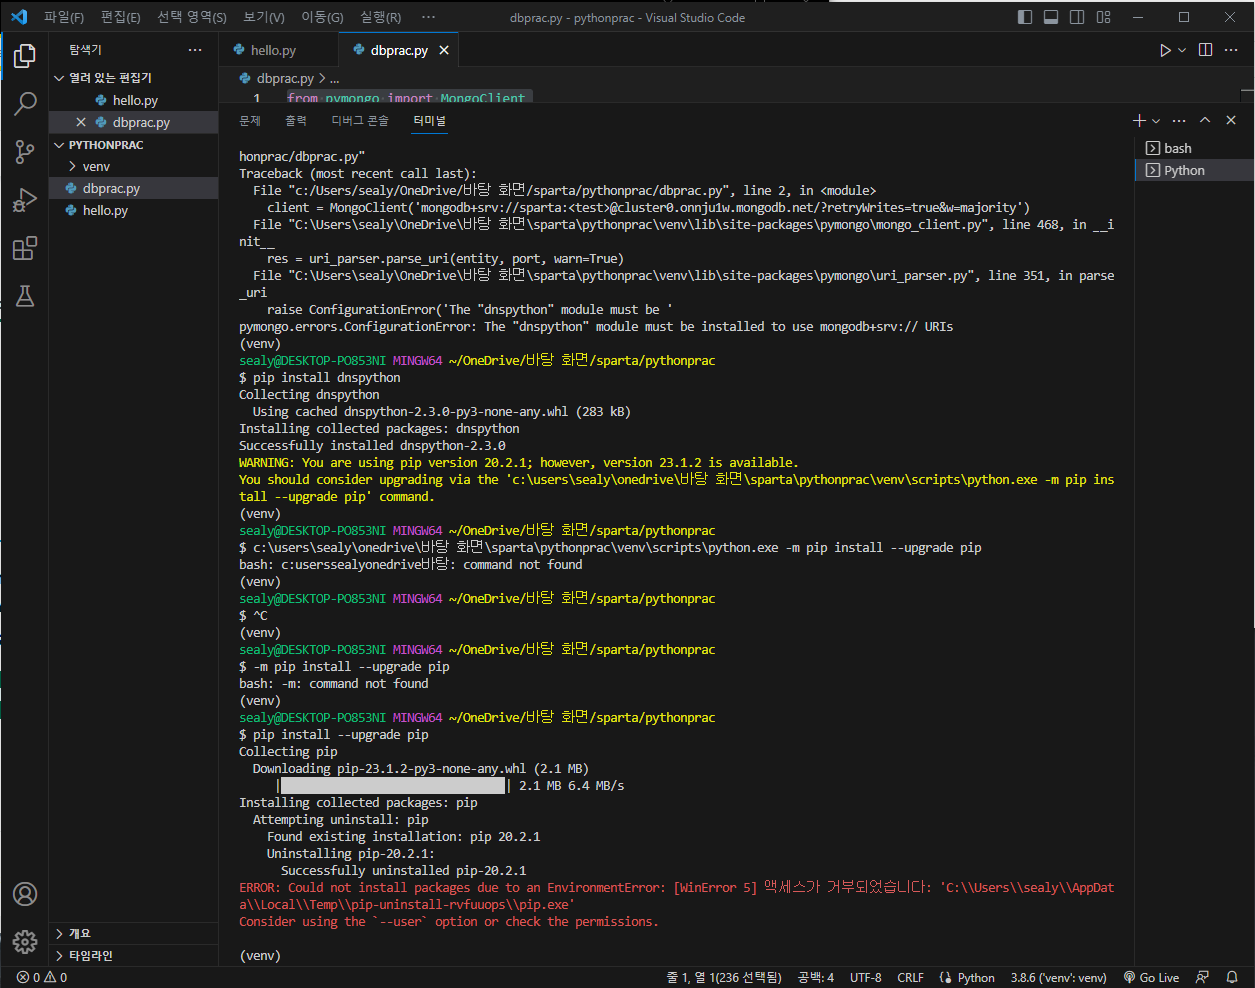Open the 파일(F) menu
This screenshot has height=988, width=1255.
pyautogui.click(x=64, y=17)
